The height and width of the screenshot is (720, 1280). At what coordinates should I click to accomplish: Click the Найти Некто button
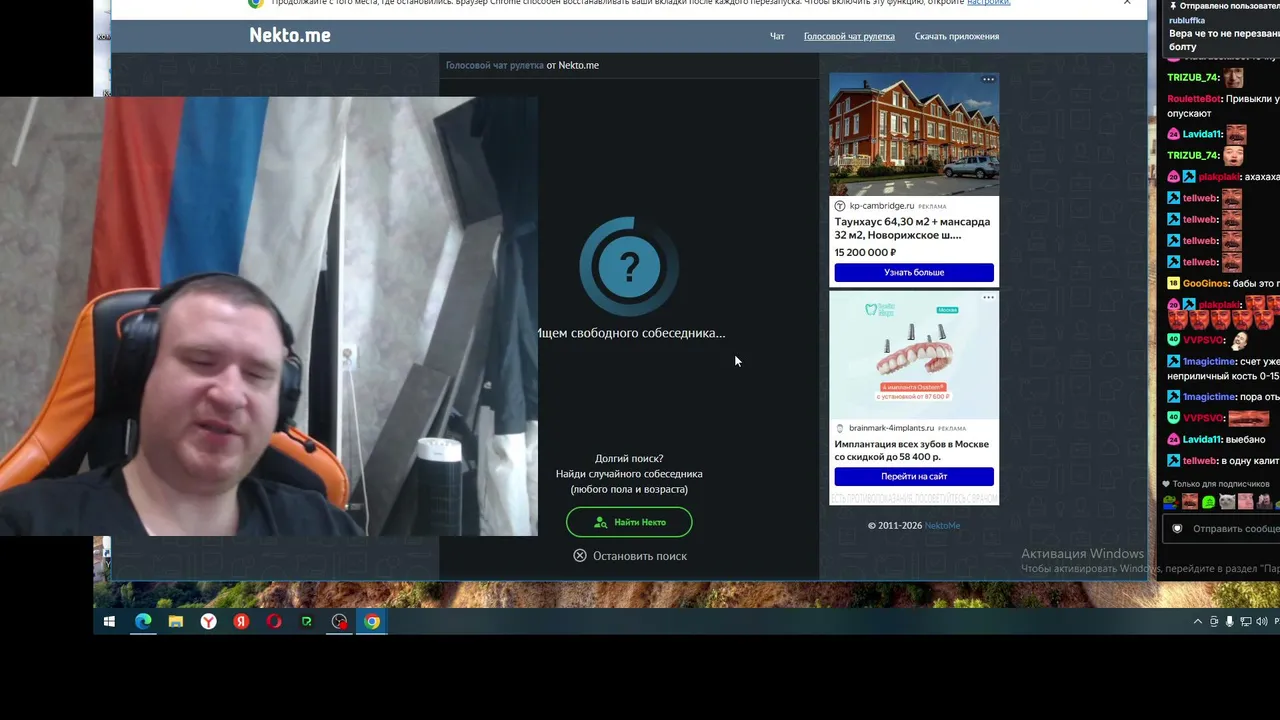click(x=629, y=522)
